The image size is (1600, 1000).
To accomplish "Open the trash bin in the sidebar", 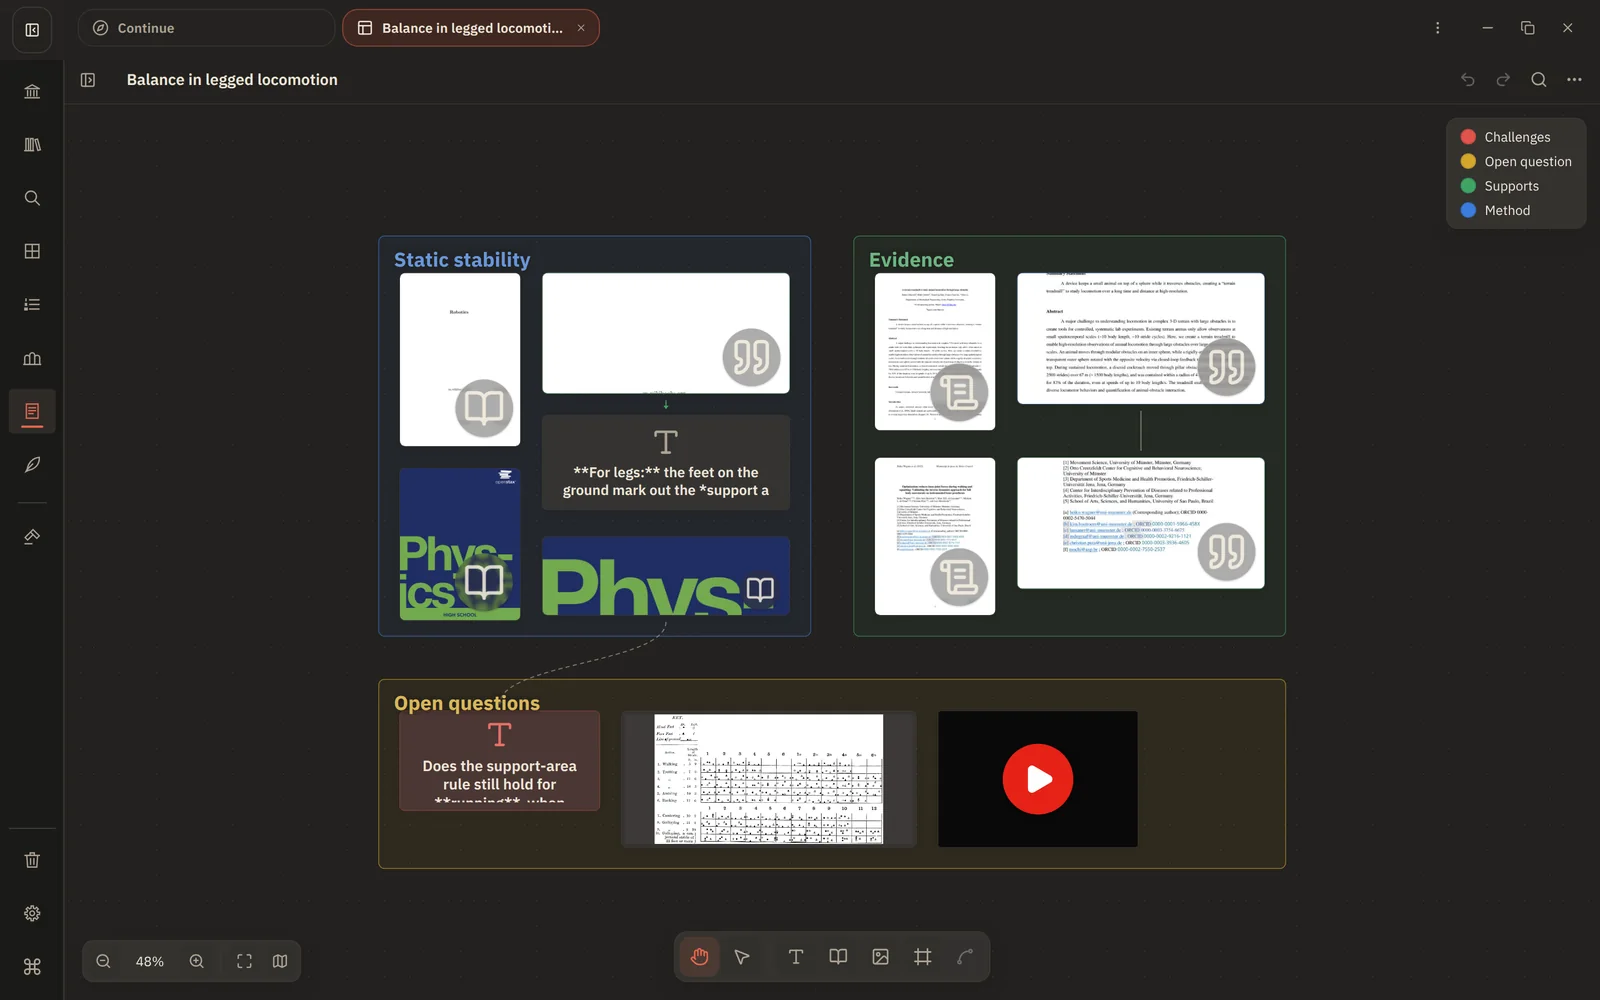I will (x=32, y=860).
